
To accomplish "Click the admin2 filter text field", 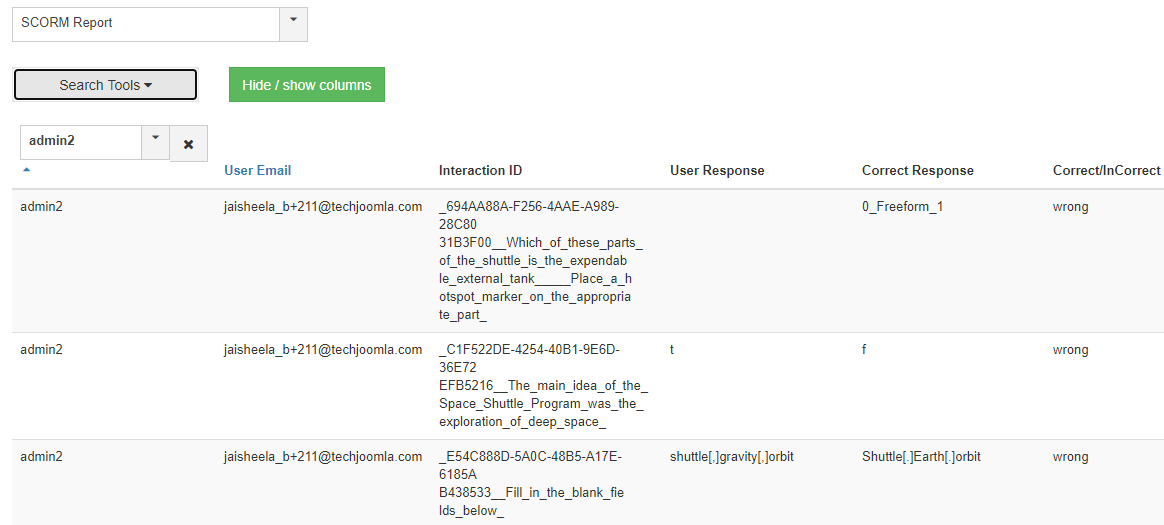I will 80,141.
